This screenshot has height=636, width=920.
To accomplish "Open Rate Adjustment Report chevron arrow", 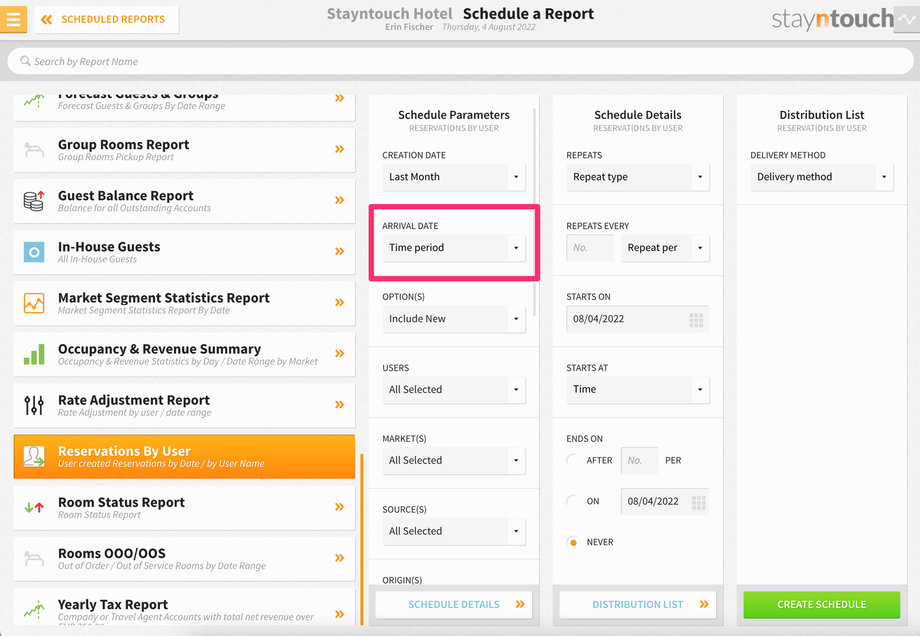I will pos(339,404).
